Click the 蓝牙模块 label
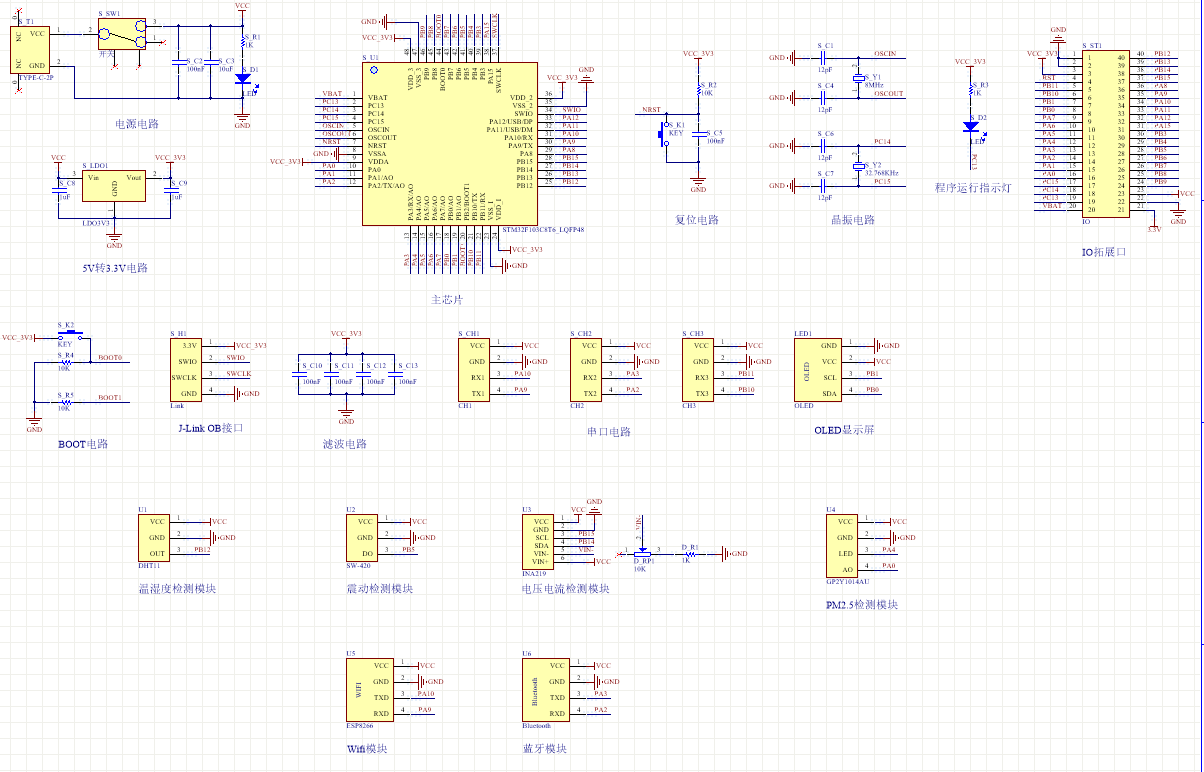 tap(545, 748)
